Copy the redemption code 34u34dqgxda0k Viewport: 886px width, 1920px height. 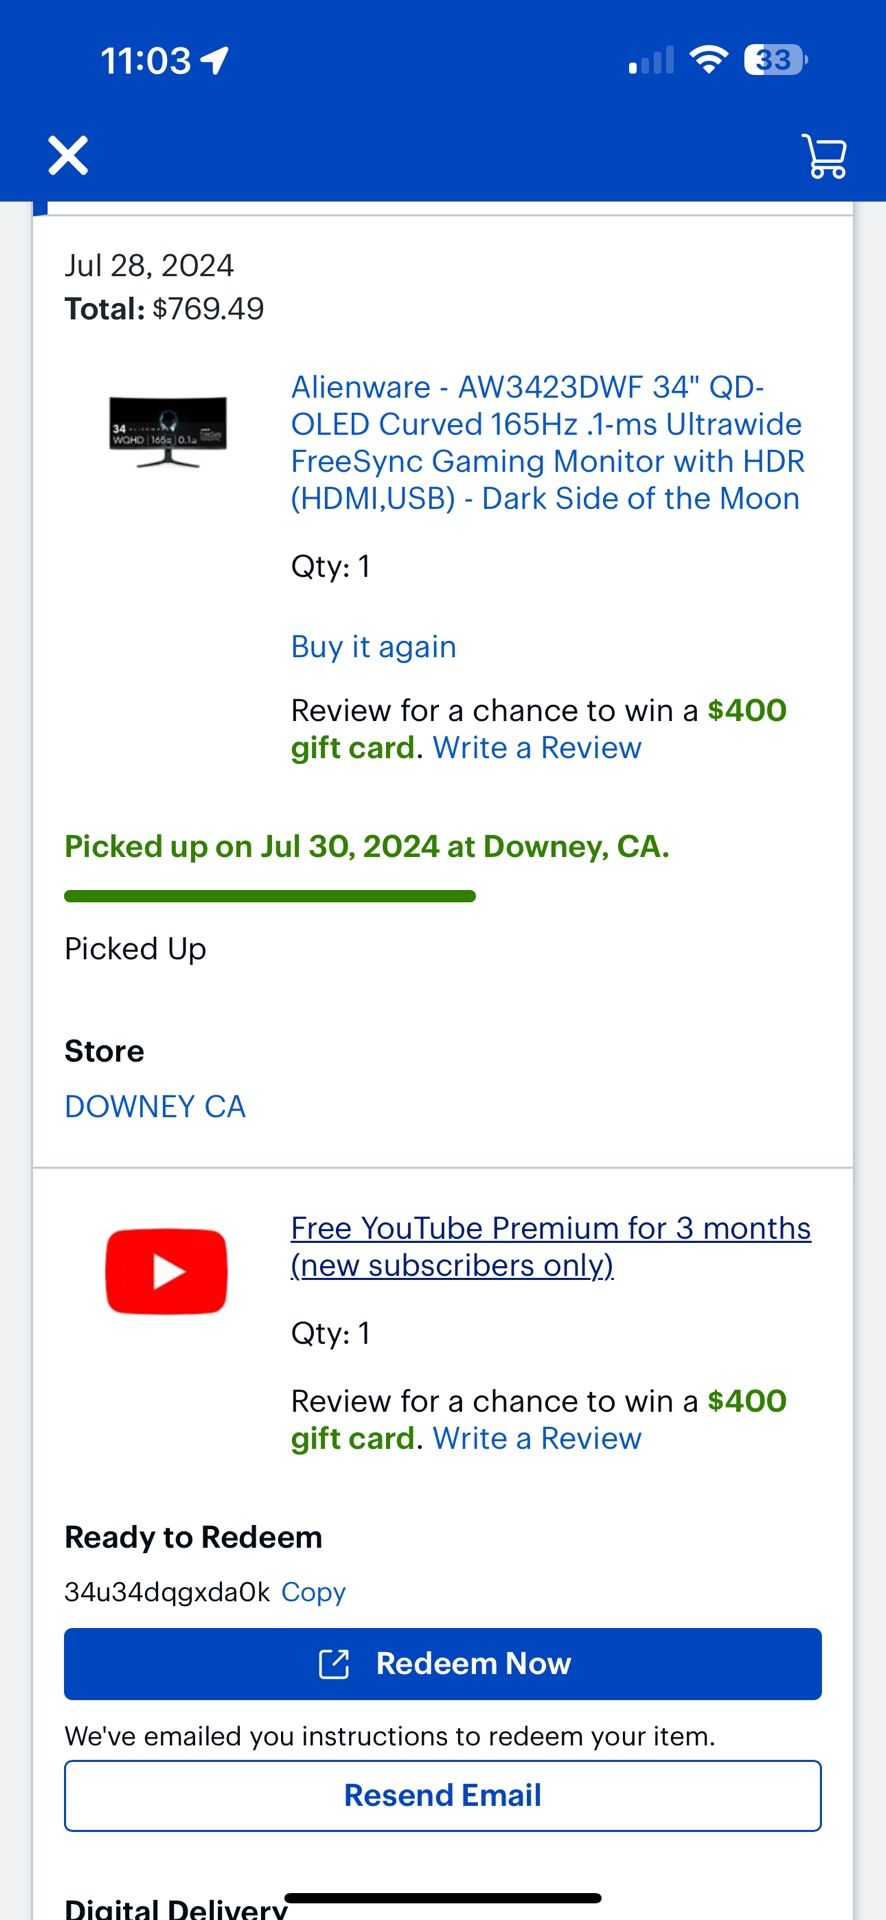coord(314,1592)
